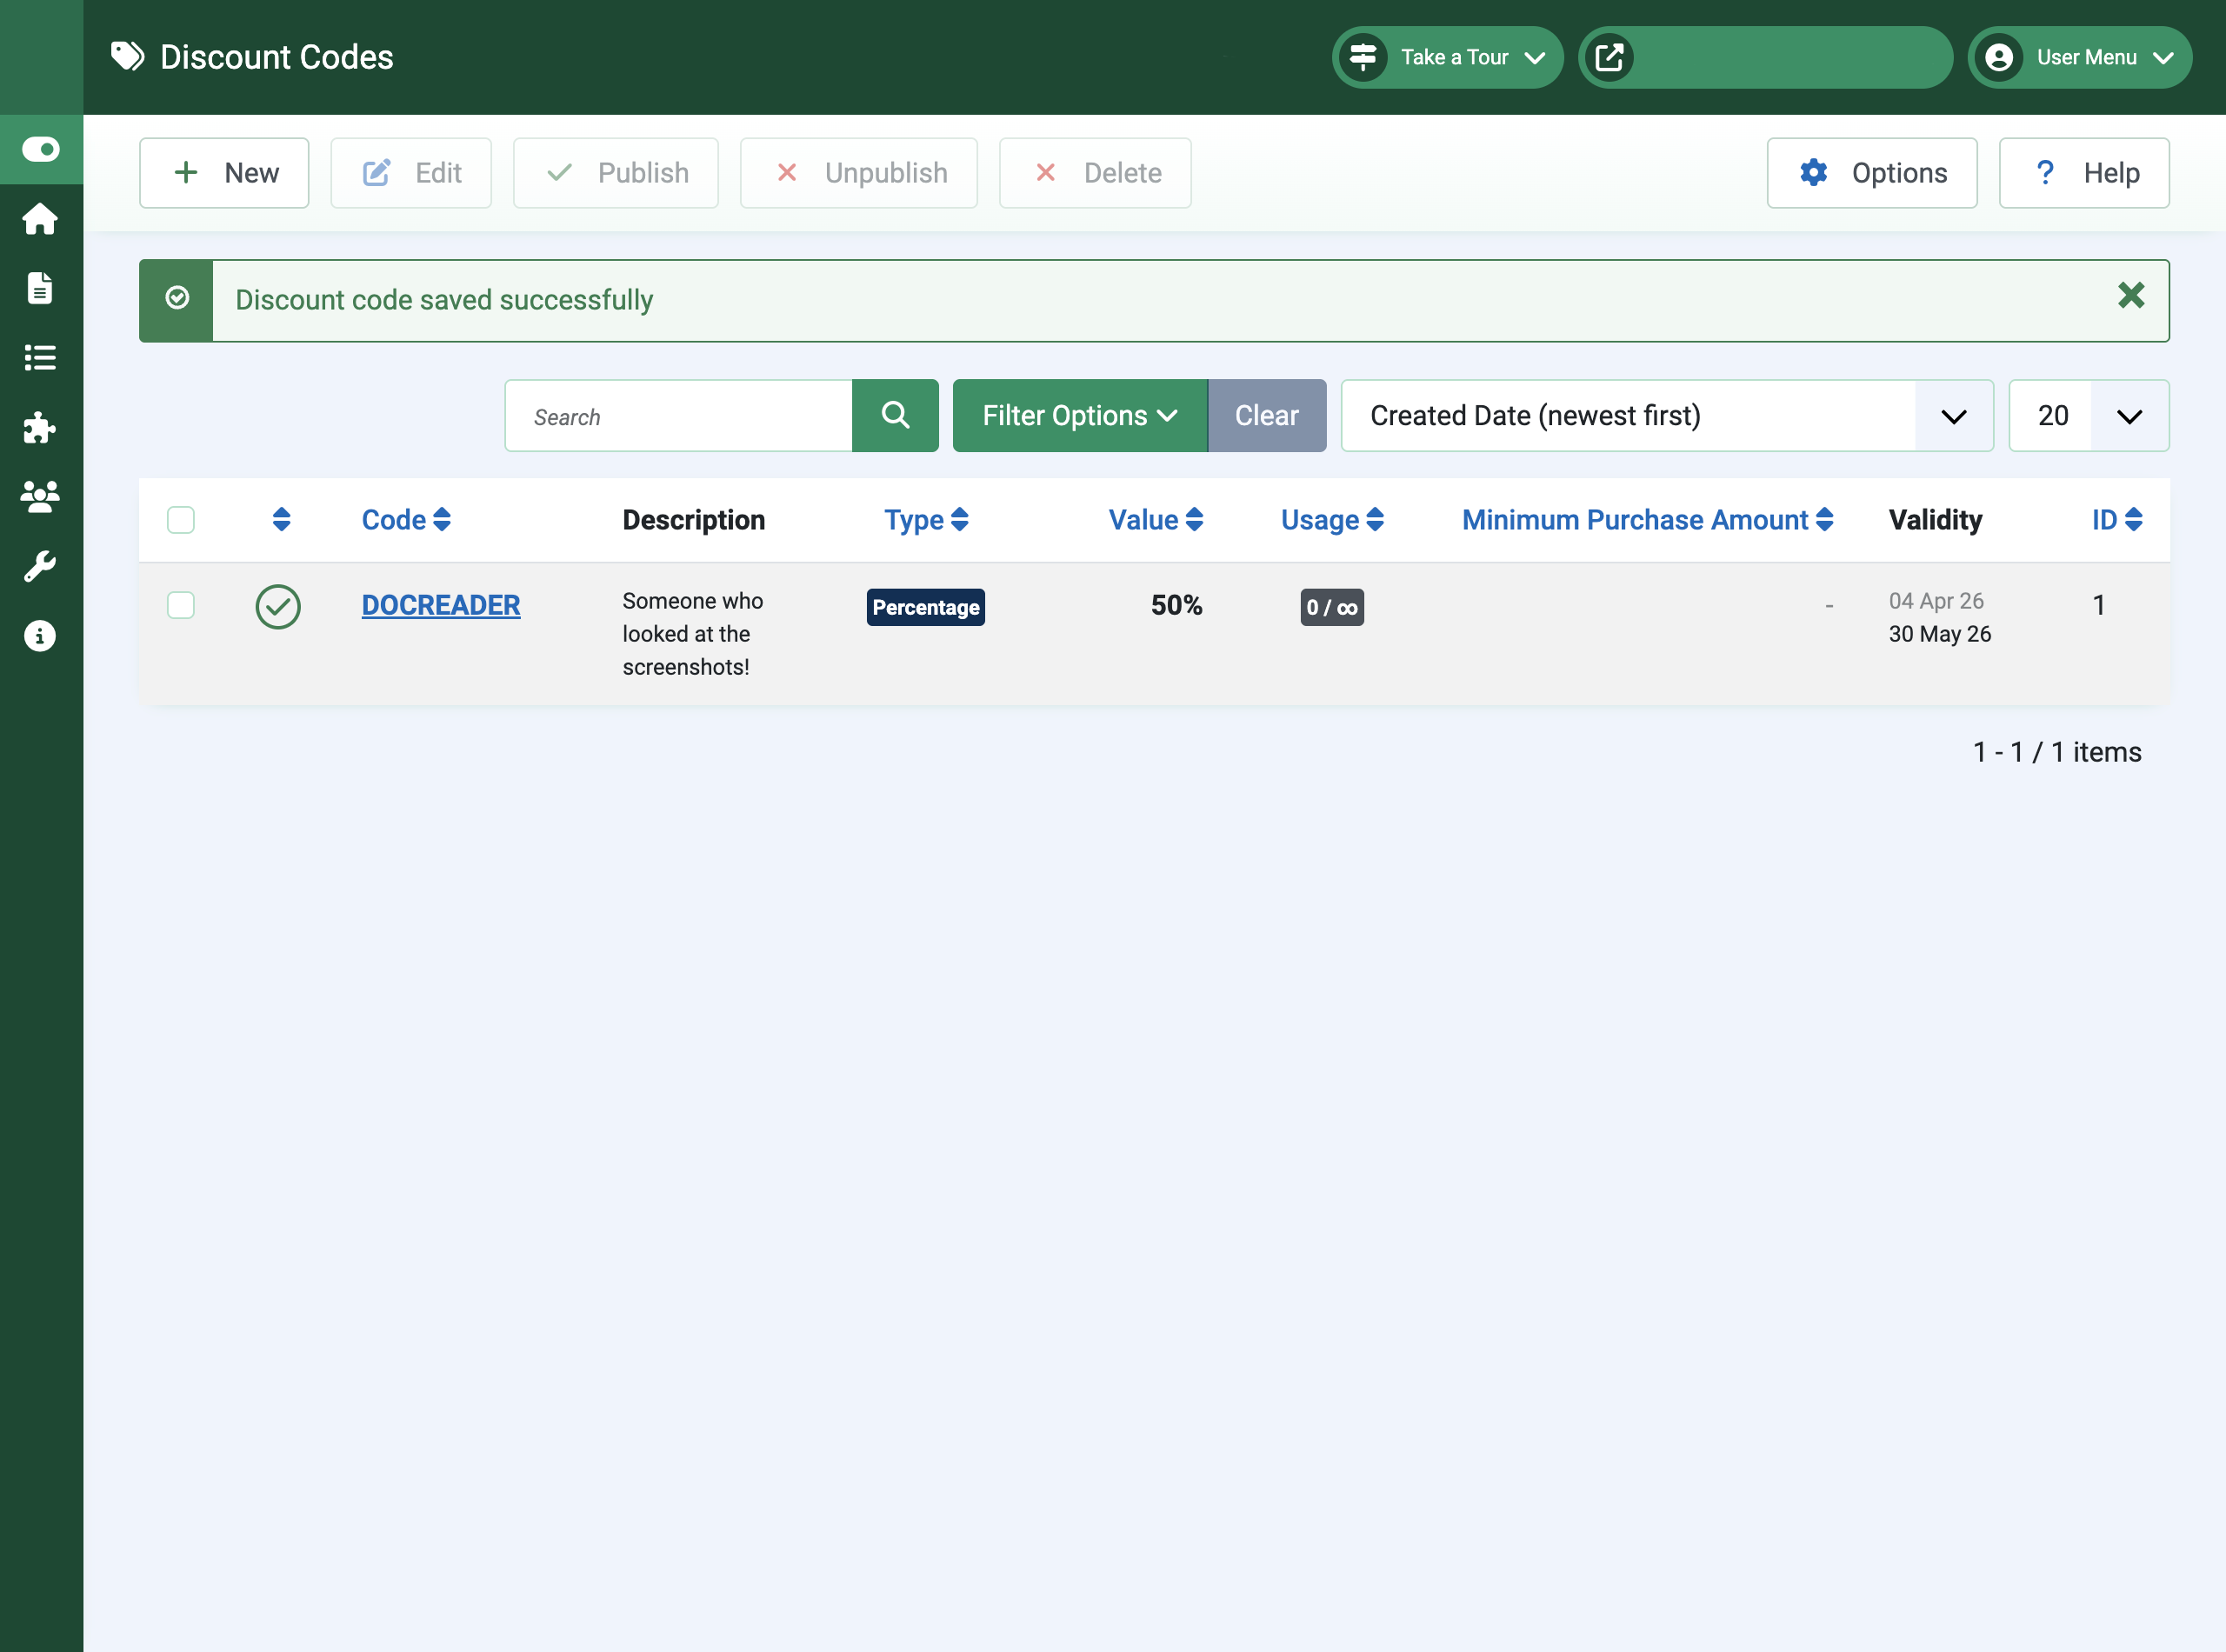Click the external link icon in header
Viewport: 2226px width, 1652px height.
(x=1611, y=57)
